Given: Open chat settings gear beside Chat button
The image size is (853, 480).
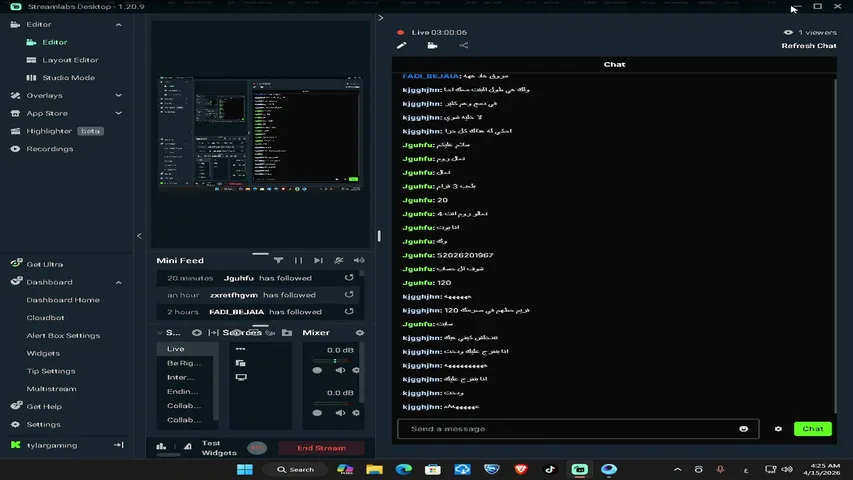Looking at the screenshot, I should [x=778, y=429].
